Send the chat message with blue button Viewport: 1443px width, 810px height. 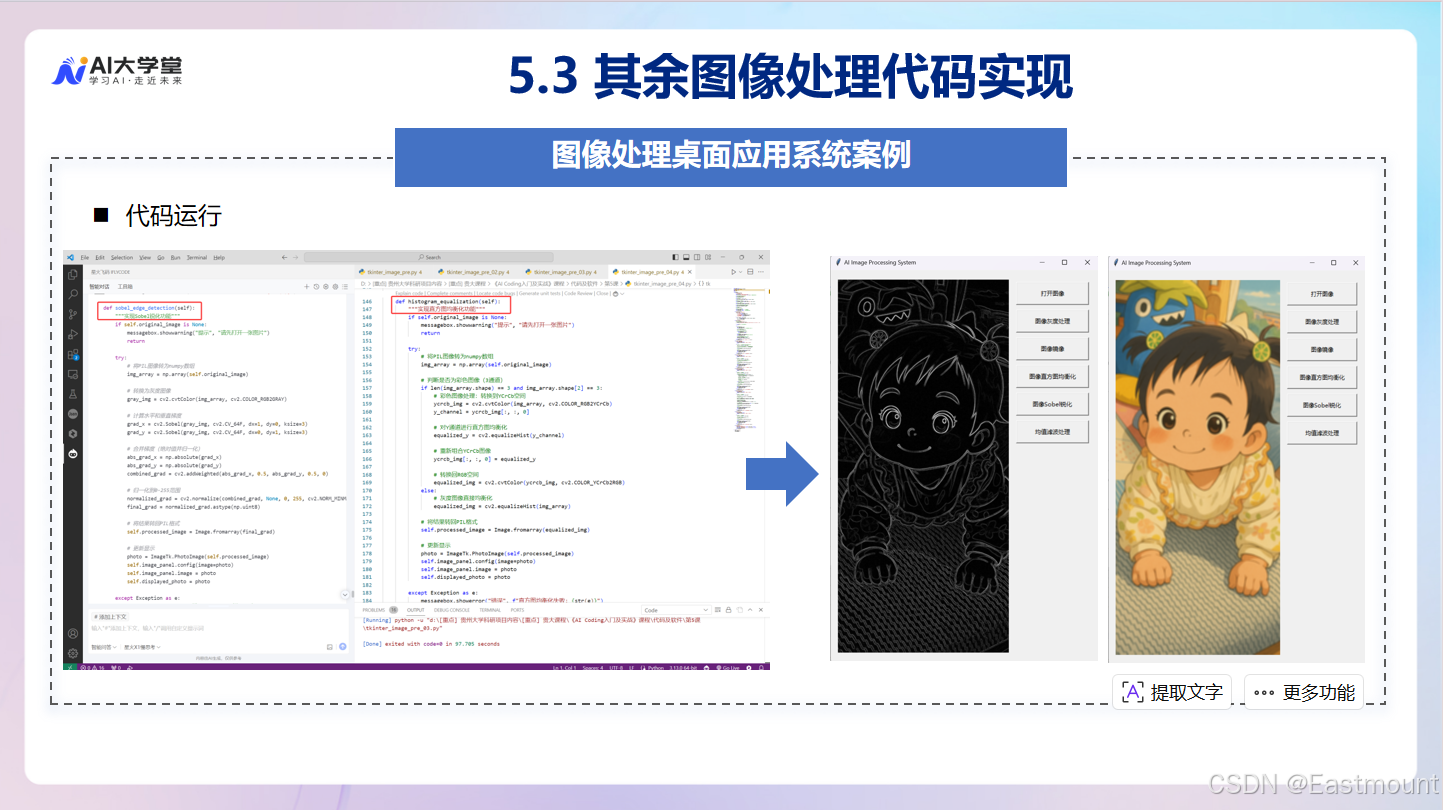click(343, 646)
